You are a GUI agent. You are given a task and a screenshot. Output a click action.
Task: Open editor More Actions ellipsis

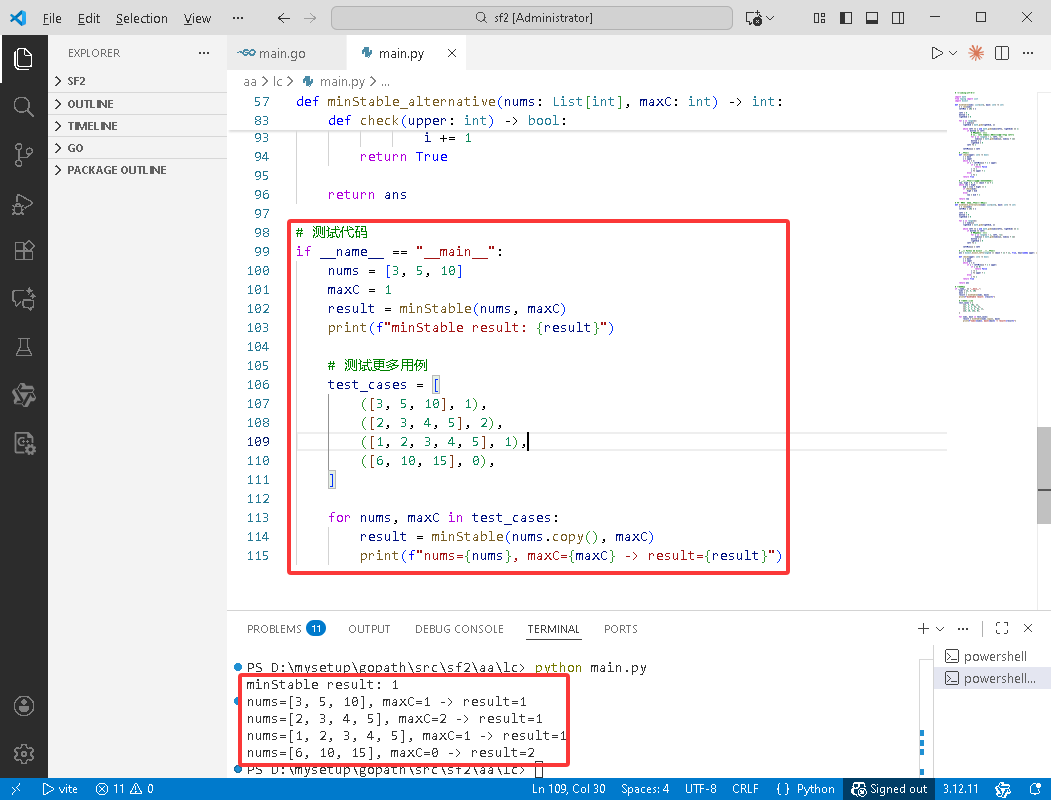click(1028, 53)
